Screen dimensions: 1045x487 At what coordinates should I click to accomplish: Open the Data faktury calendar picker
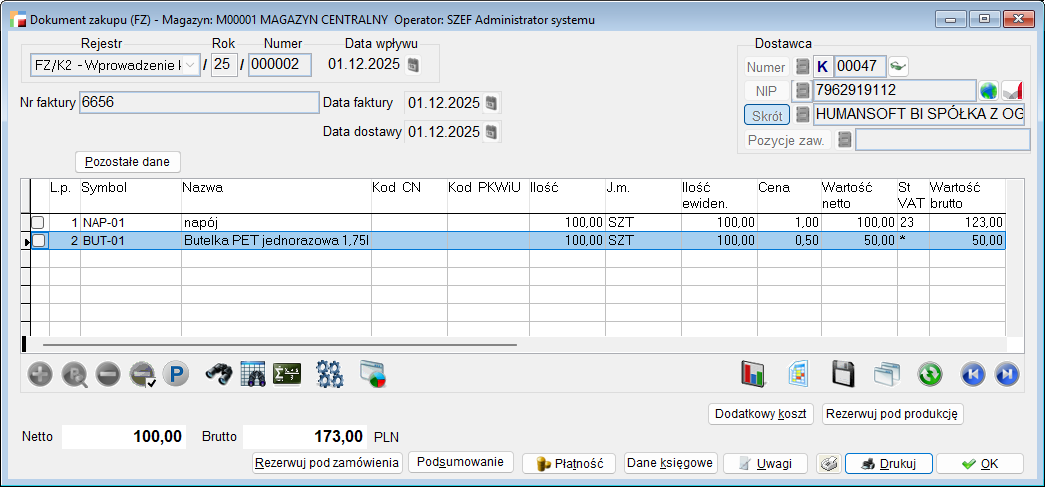[x=492, y=103]
